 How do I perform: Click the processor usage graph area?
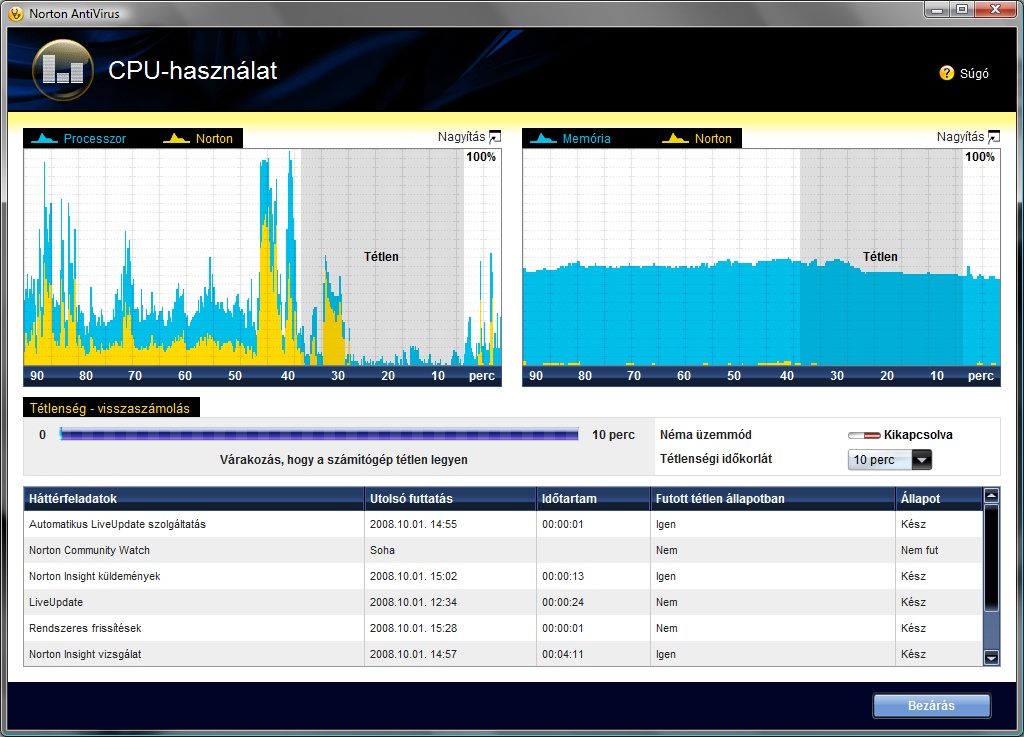263,257
